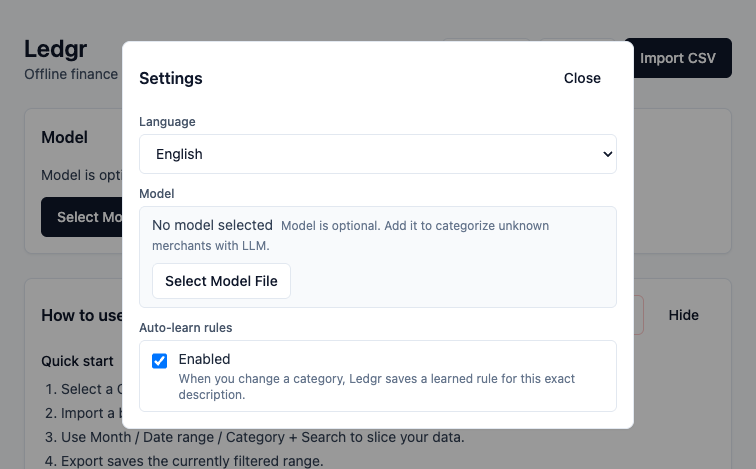Click Select Model File in Settings
Viewport: 756px width, 469px height.
point(221,281)
